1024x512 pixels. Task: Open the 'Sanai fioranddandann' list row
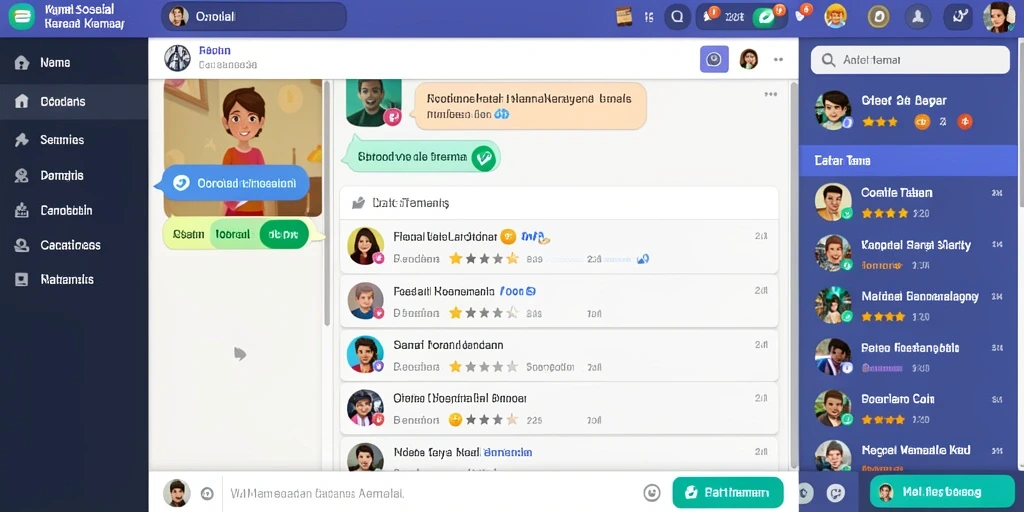(x=559, y=355)
